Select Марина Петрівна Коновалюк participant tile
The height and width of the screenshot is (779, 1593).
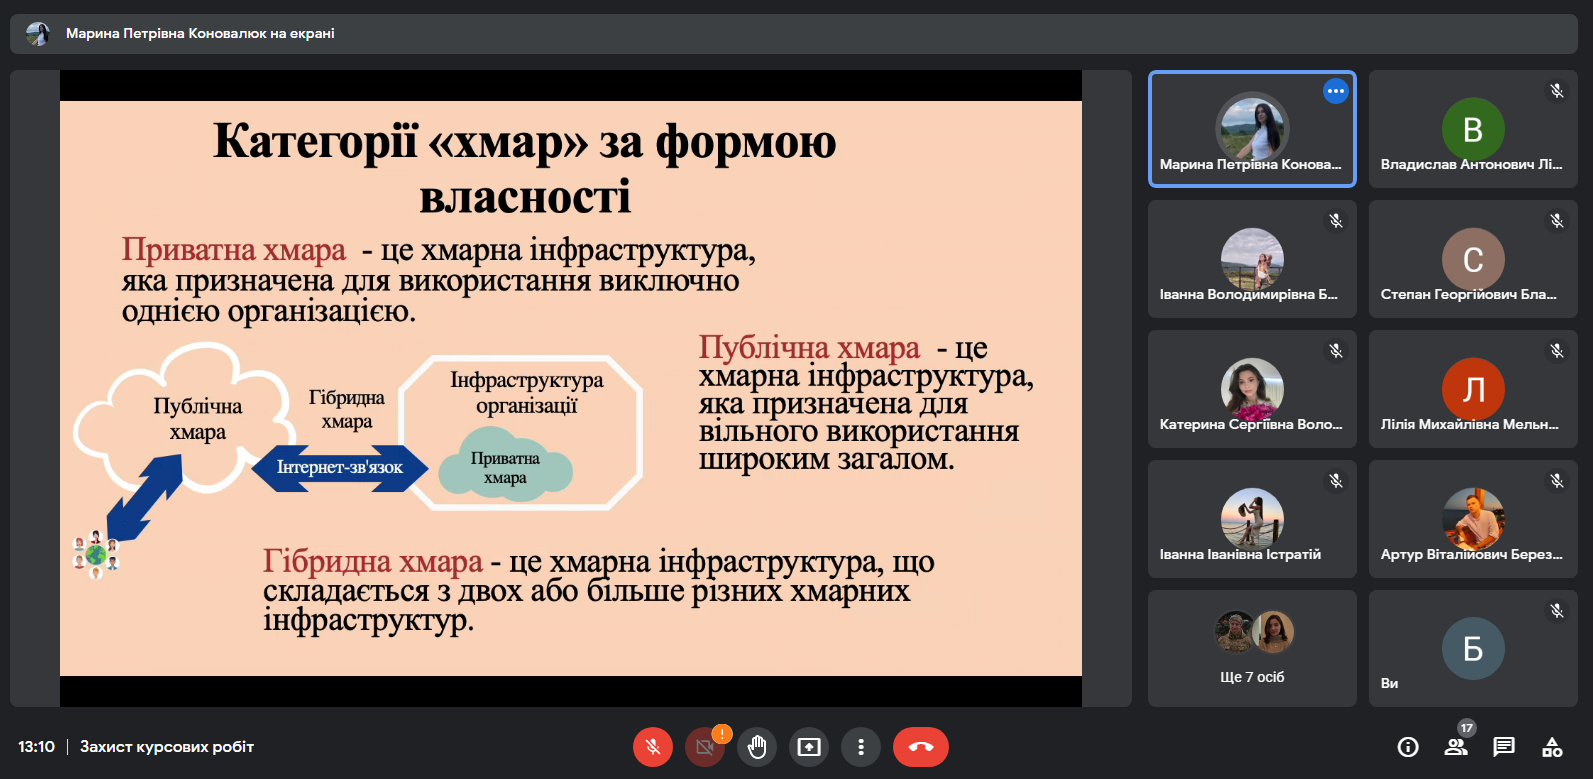1252,129
